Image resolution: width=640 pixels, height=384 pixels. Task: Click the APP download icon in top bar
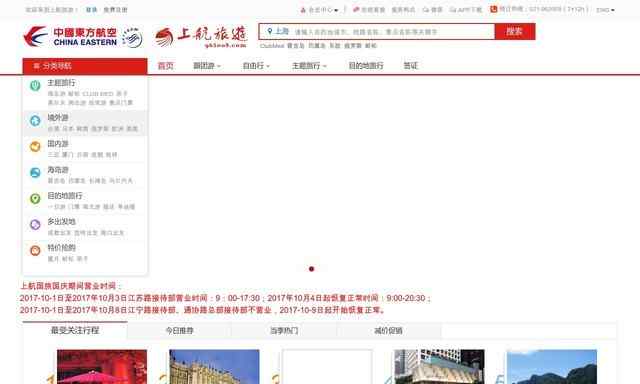[453, 10]
